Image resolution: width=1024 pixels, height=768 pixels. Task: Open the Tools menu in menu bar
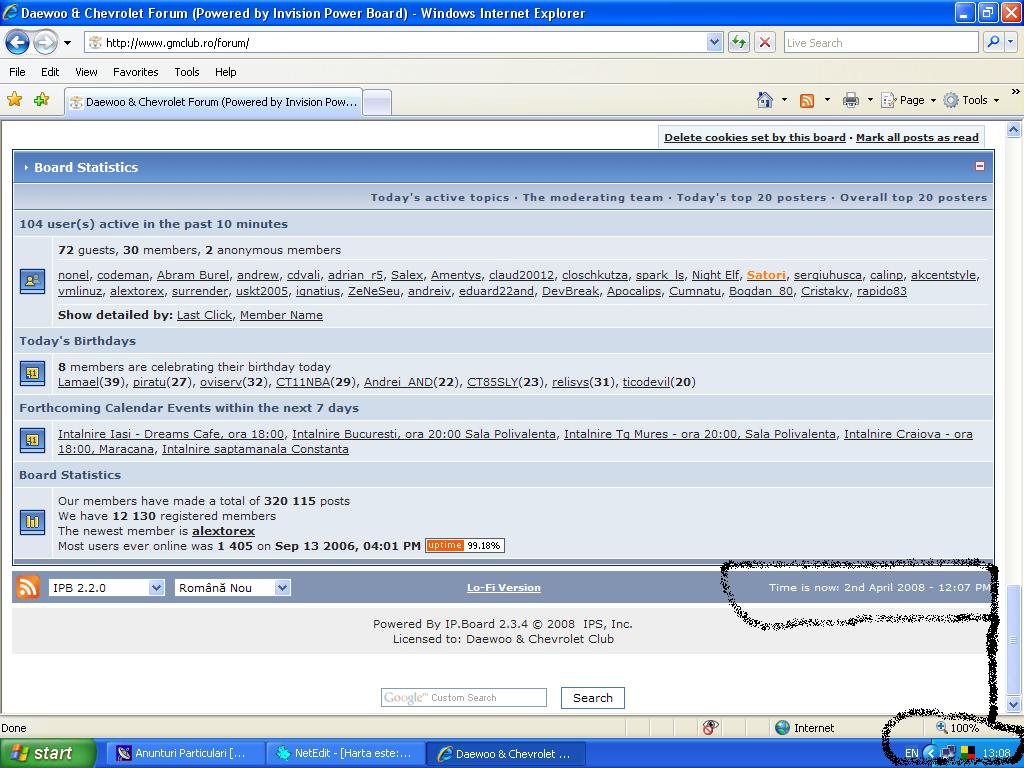coord(187,72)
